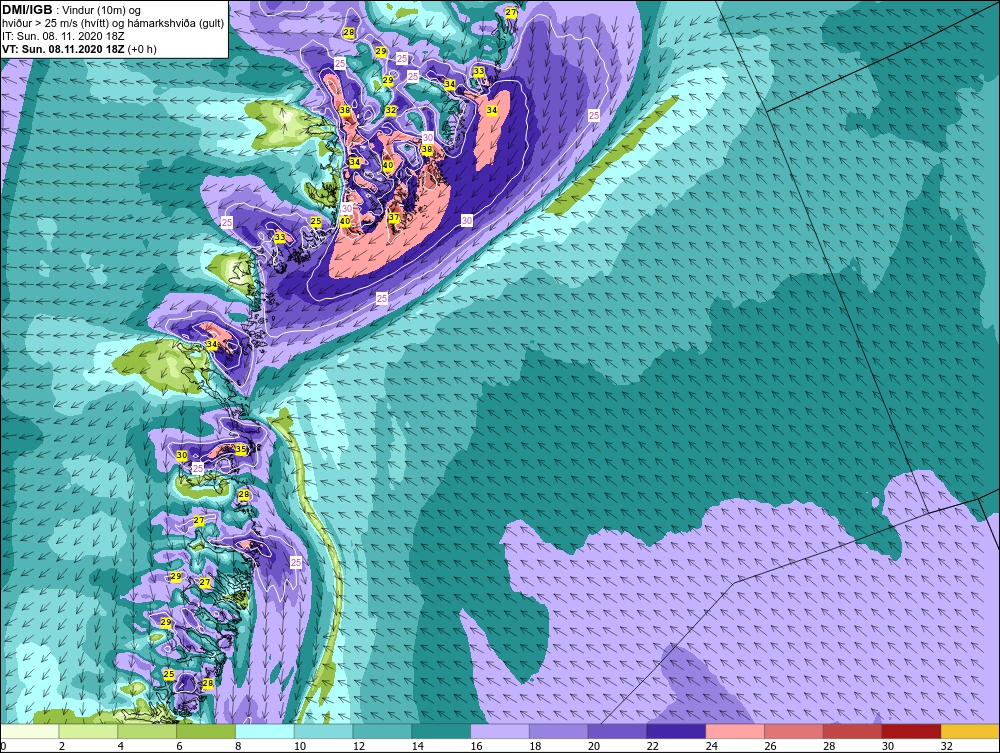This screenshot has width=1000, height=753.
Task: Pick the 30–32 m/s dark red legend swatch
Action: [x=911, y=731]
